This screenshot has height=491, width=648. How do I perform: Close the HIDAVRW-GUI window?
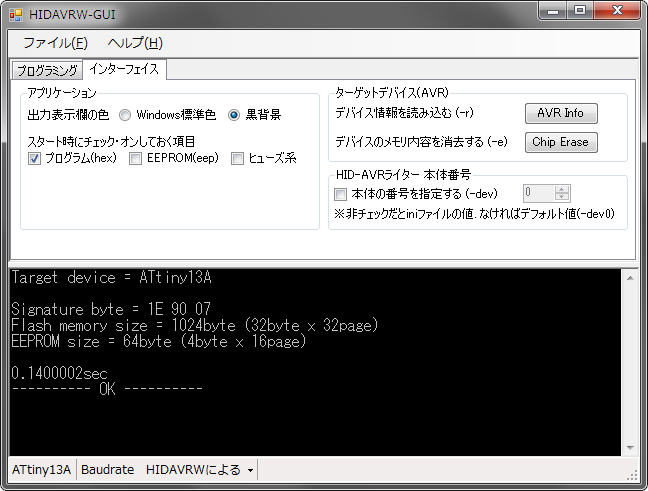[x=617, y=11]
